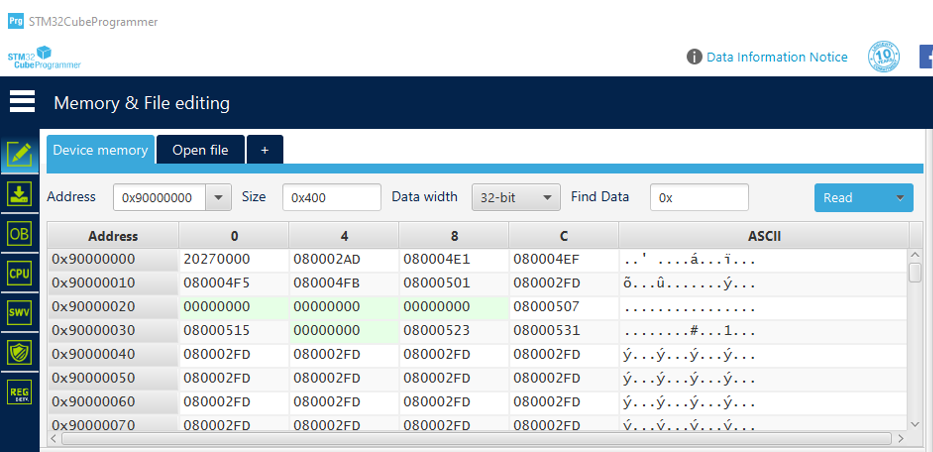Viewport: 933px width, 452px height.
Task: Open the security shield icon
Action: (x=20, y=352)
